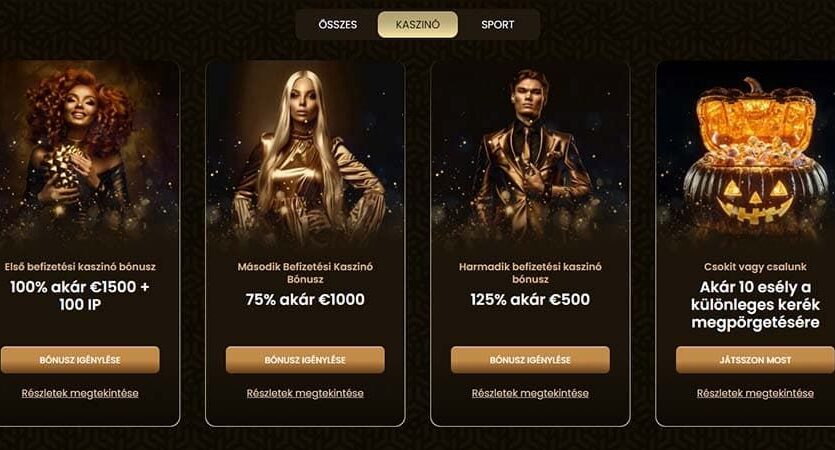The height and width of the screenshot is (450, 835).
Task: Open details for Csokit vagy csalunk
Action: pos(755,393)
